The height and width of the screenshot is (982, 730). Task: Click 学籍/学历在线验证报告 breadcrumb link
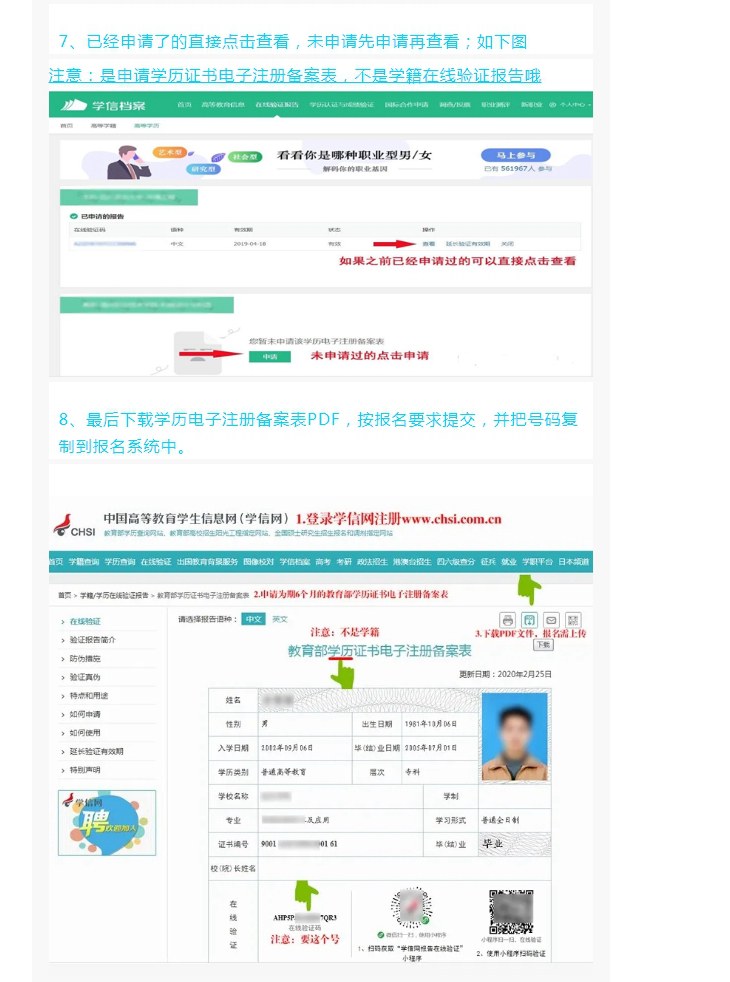pyautogui.click(x=114, y=595)
